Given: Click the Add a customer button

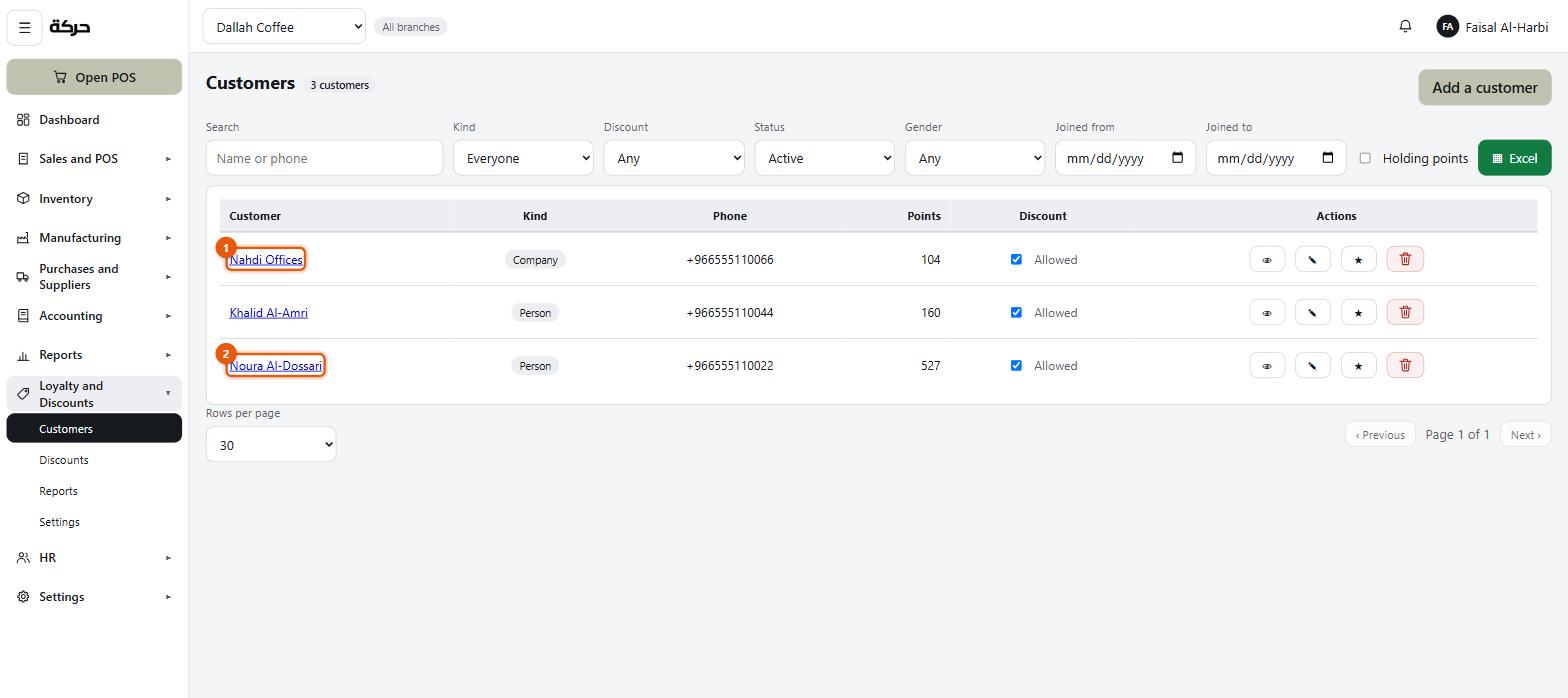Looking at the screenshot, I should (1484, 87).
